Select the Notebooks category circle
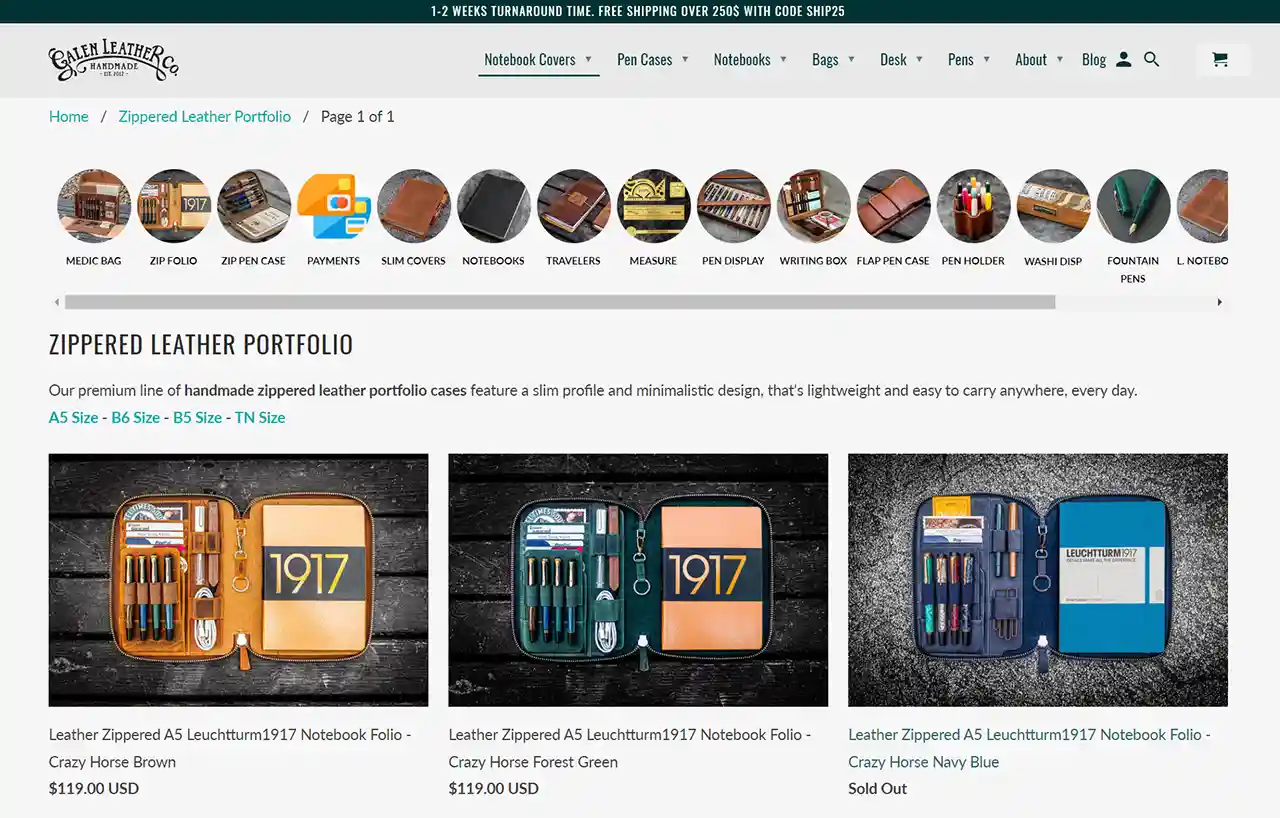The image size is (1280, 818). [x=494, y=206]
